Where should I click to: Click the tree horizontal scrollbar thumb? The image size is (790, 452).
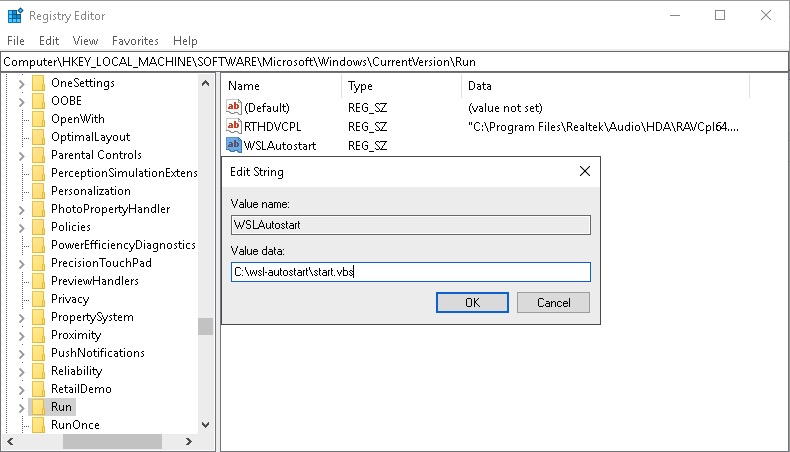point(112,441)
